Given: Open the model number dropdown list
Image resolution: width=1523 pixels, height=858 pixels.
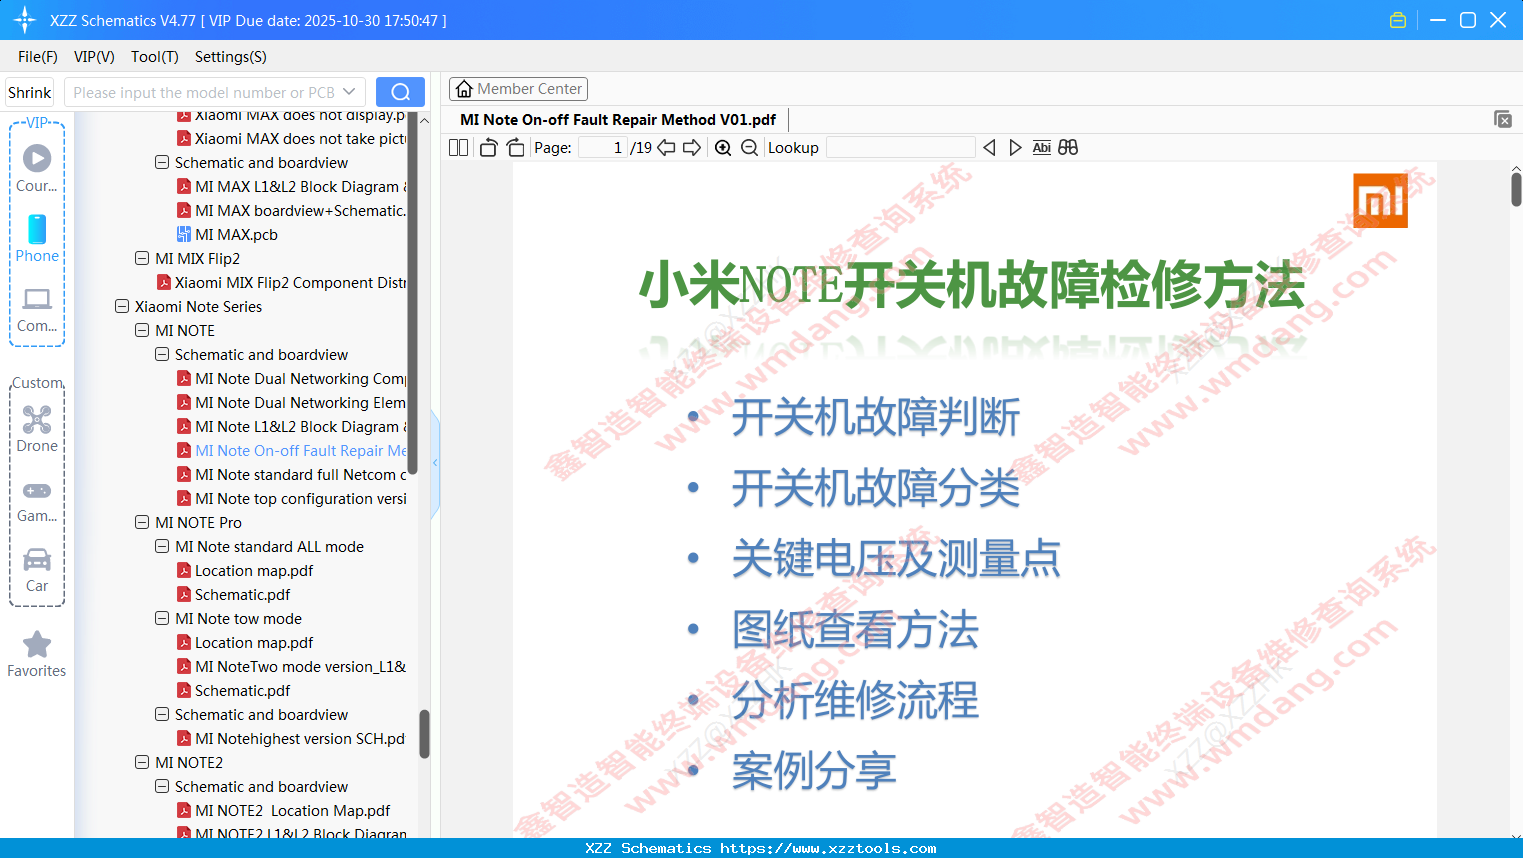Looking at the screenshot, I should coord(349,91).
